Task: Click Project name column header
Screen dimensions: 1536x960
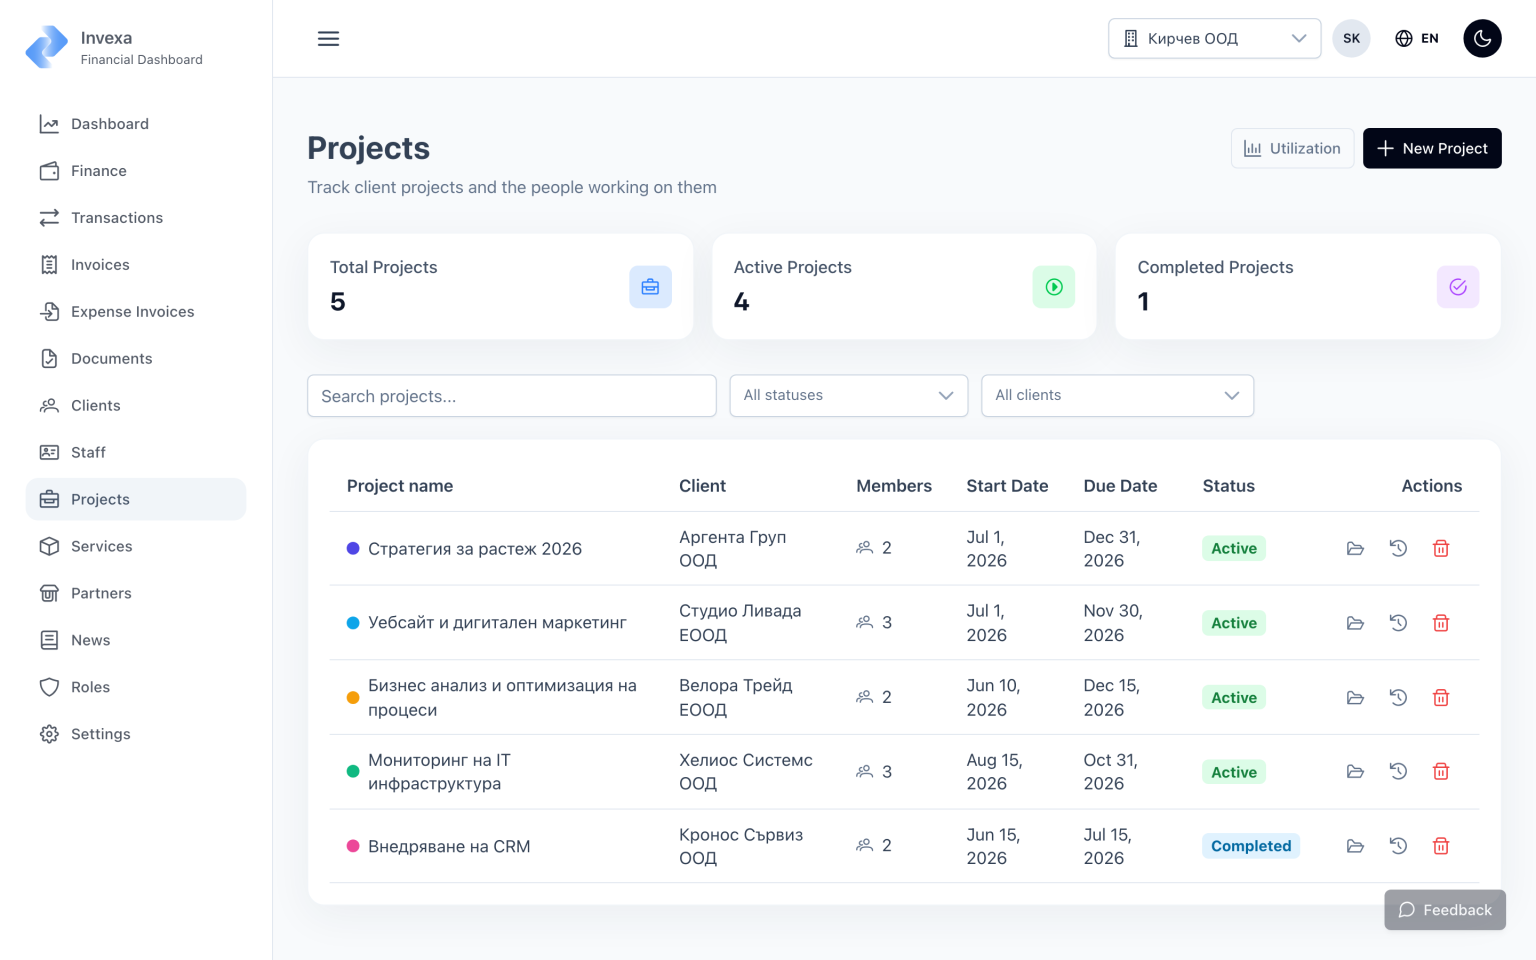Action: click(x=400, y=486)
